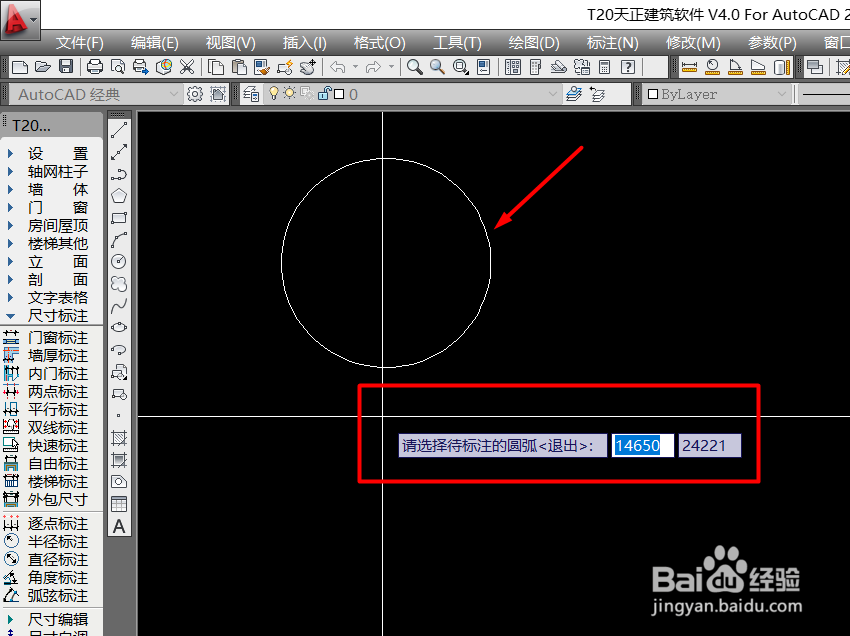
Task: Click the New drawing icon
Action: click(x=20, y=67)
